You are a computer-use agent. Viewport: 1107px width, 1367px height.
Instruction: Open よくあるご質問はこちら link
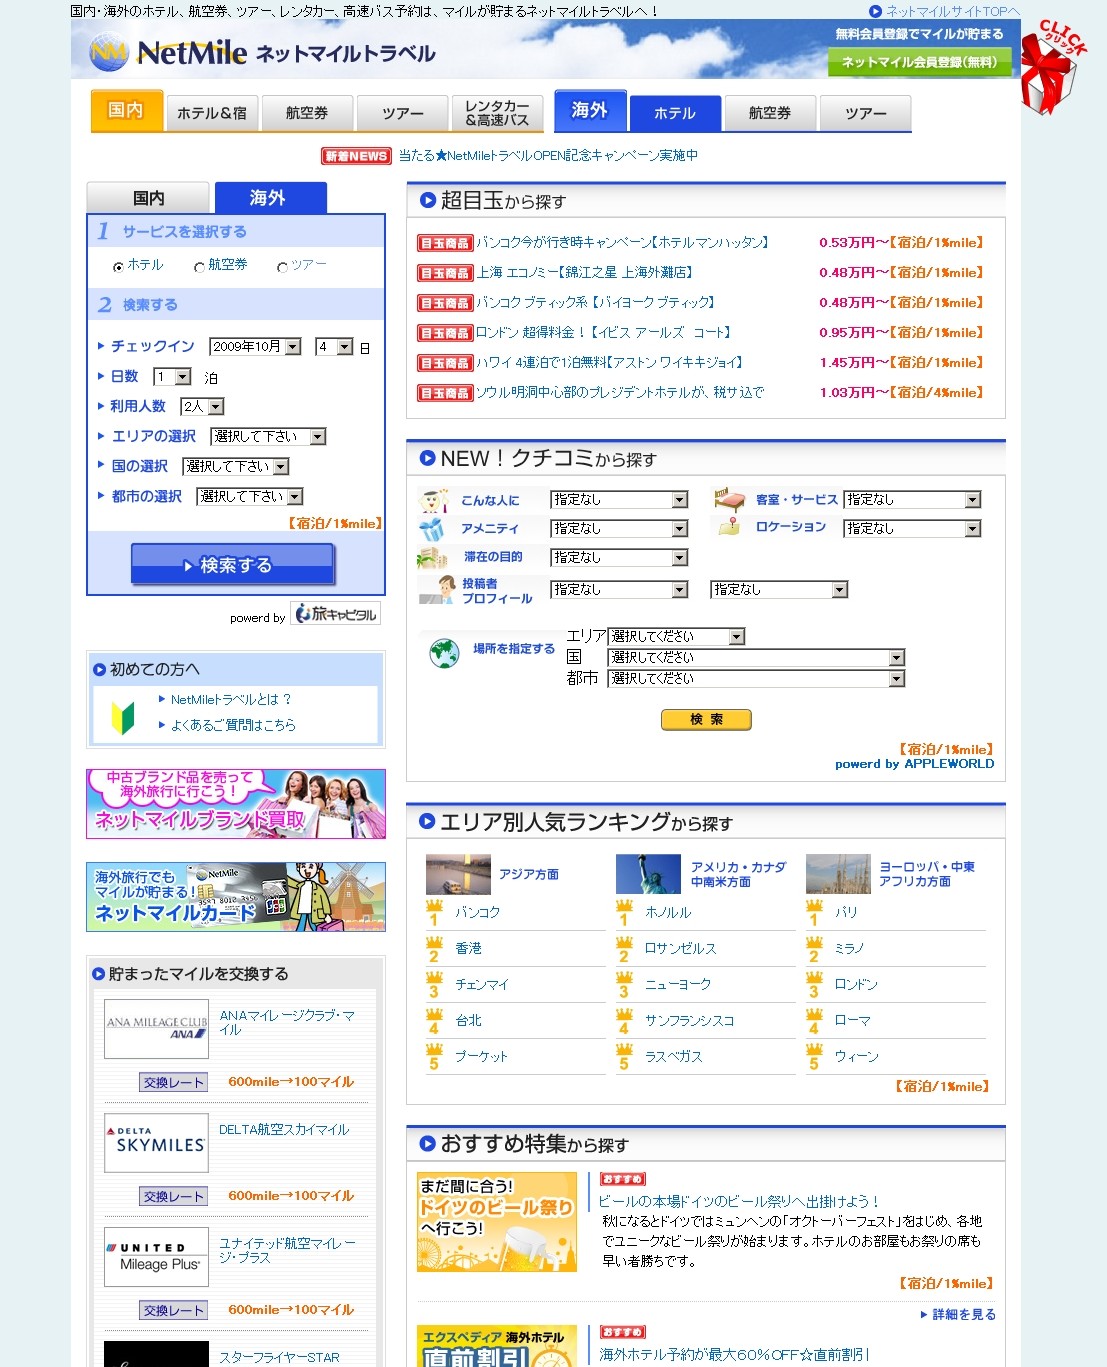[x=233, y=725]
